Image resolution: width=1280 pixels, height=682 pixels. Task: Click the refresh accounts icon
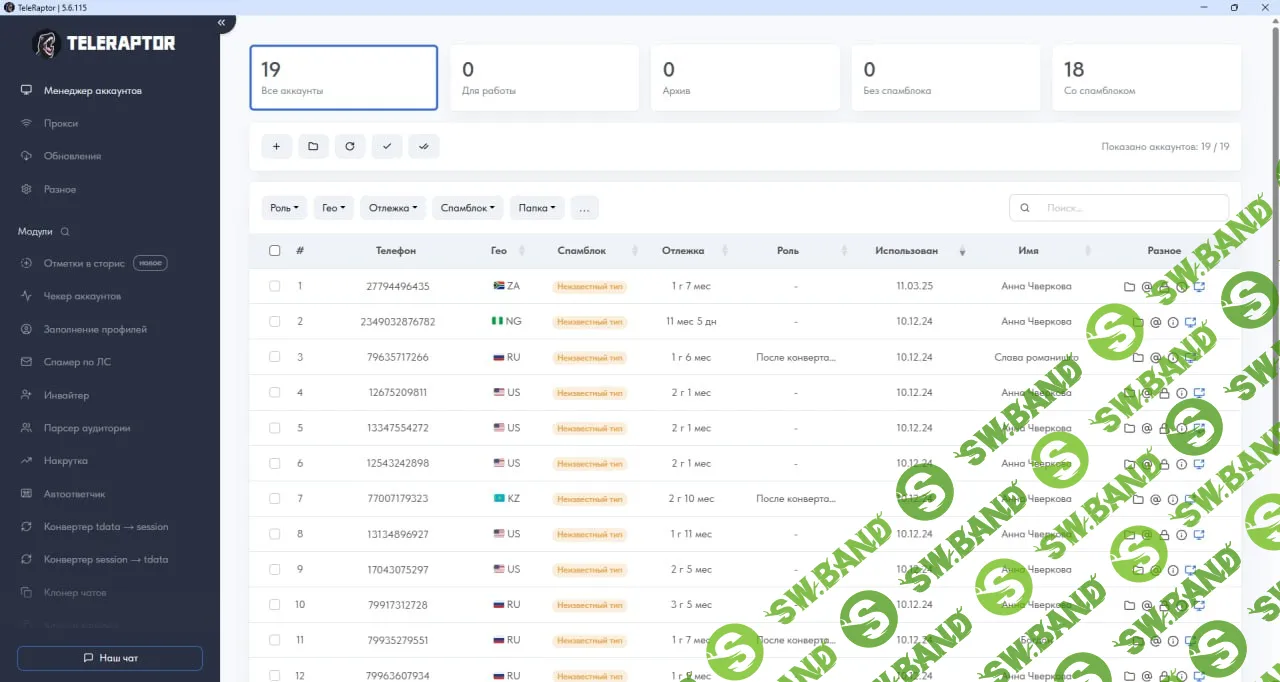click(350, 146)
